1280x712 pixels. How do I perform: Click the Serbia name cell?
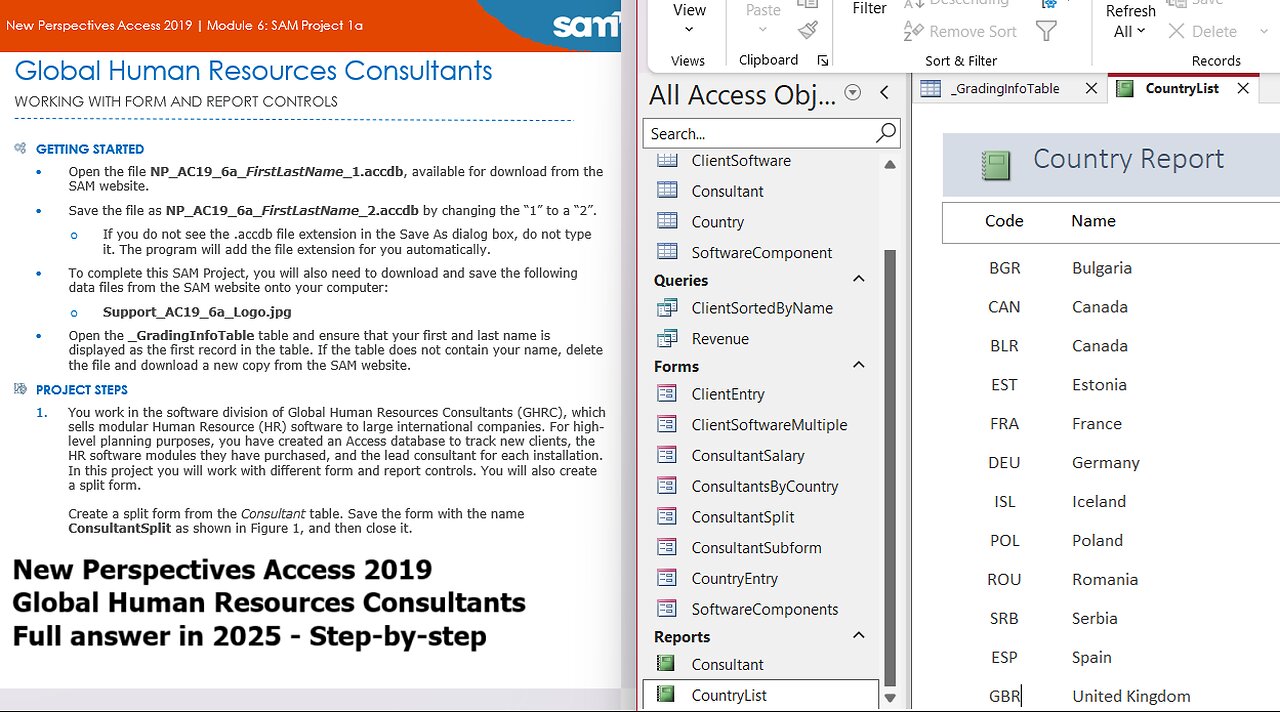coord(1095,619)
